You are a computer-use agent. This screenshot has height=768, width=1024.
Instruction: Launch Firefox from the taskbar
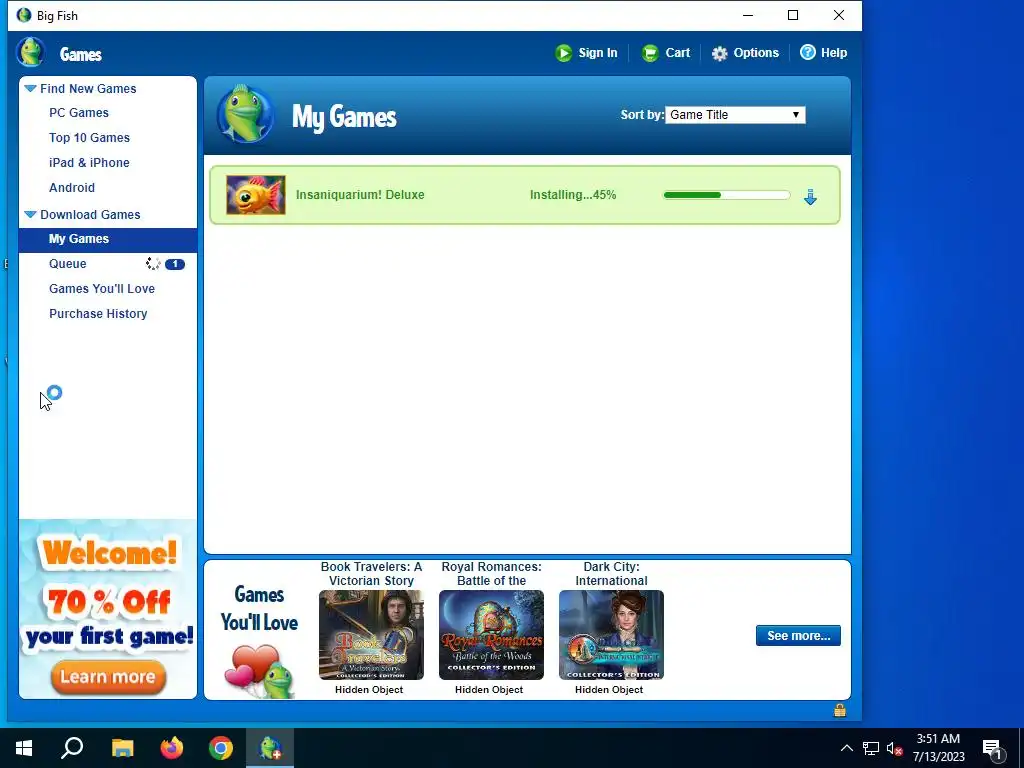172,748
